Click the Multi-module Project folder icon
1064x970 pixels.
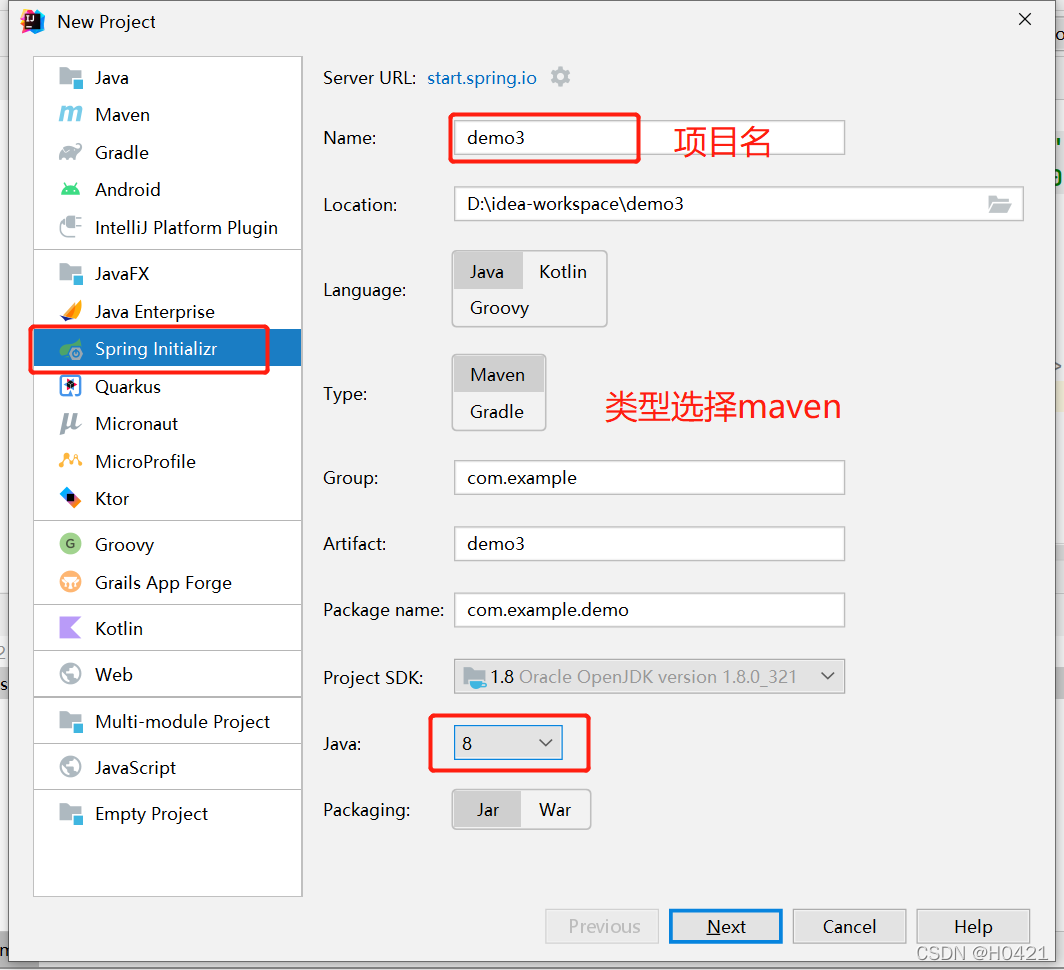point(71,721)
